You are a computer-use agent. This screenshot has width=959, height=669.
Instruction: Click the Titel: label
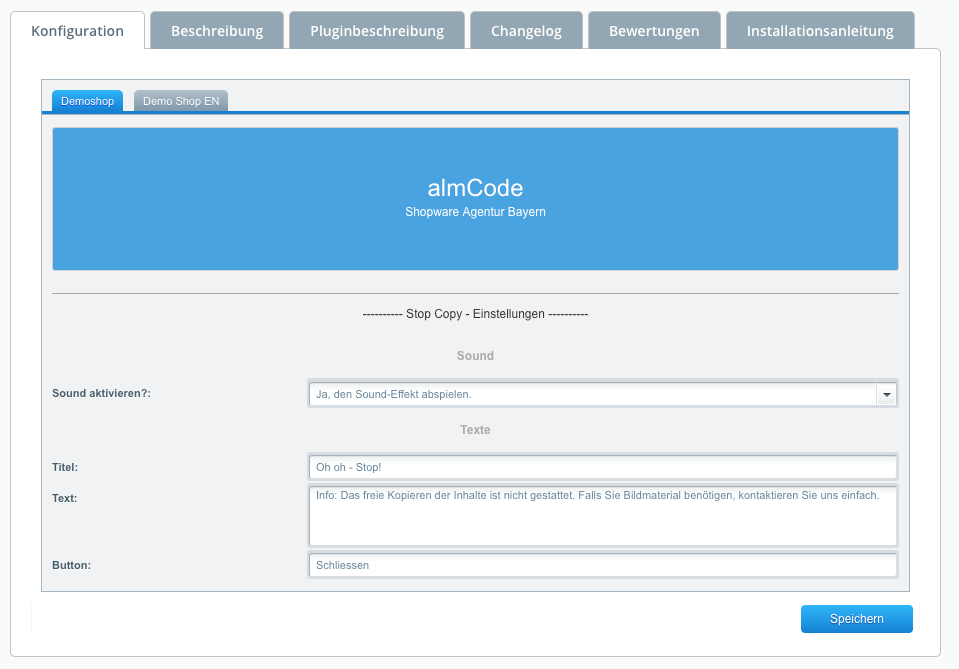(x=65, y=467)
